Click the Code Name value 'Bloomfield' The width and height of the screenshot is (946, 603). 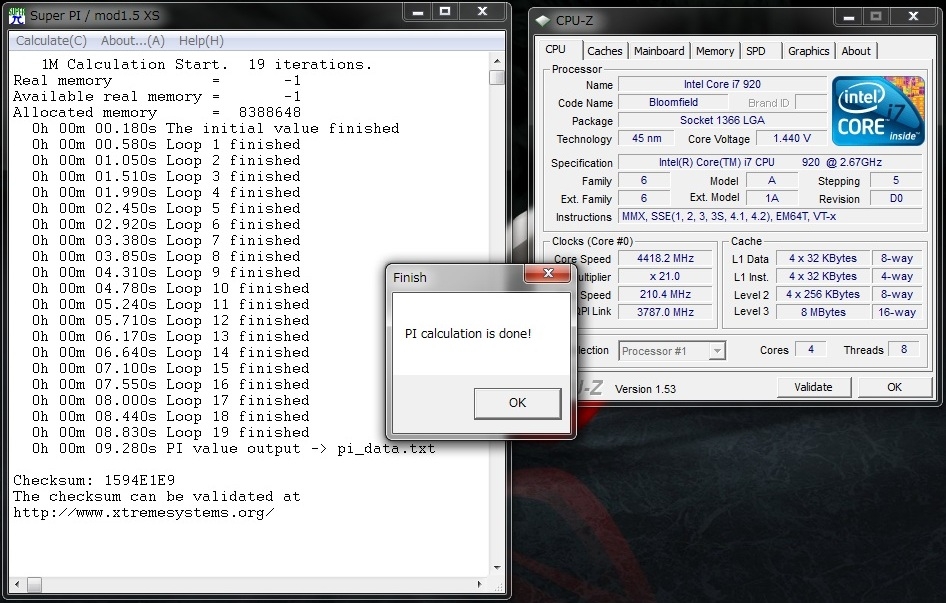click(673, 103)
